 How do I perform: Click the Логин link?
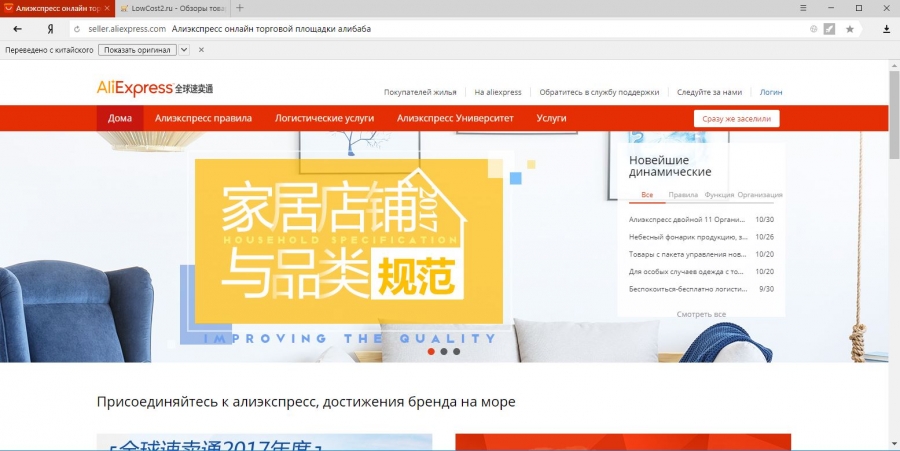(771, 92)
